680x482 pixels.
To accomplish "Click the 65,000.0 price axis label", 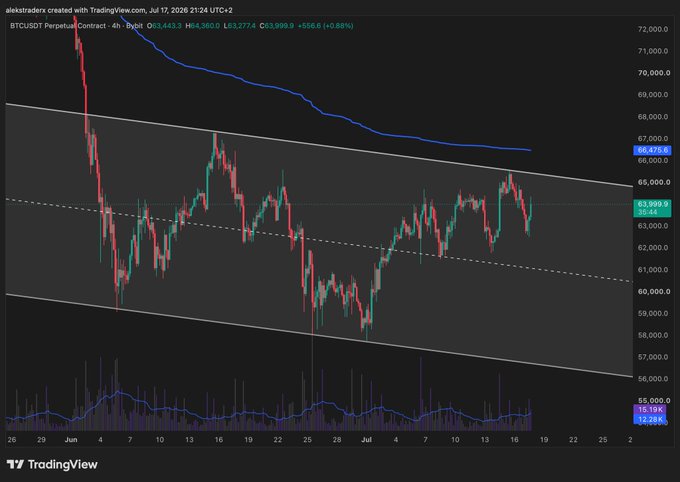I will pos(654,182).
